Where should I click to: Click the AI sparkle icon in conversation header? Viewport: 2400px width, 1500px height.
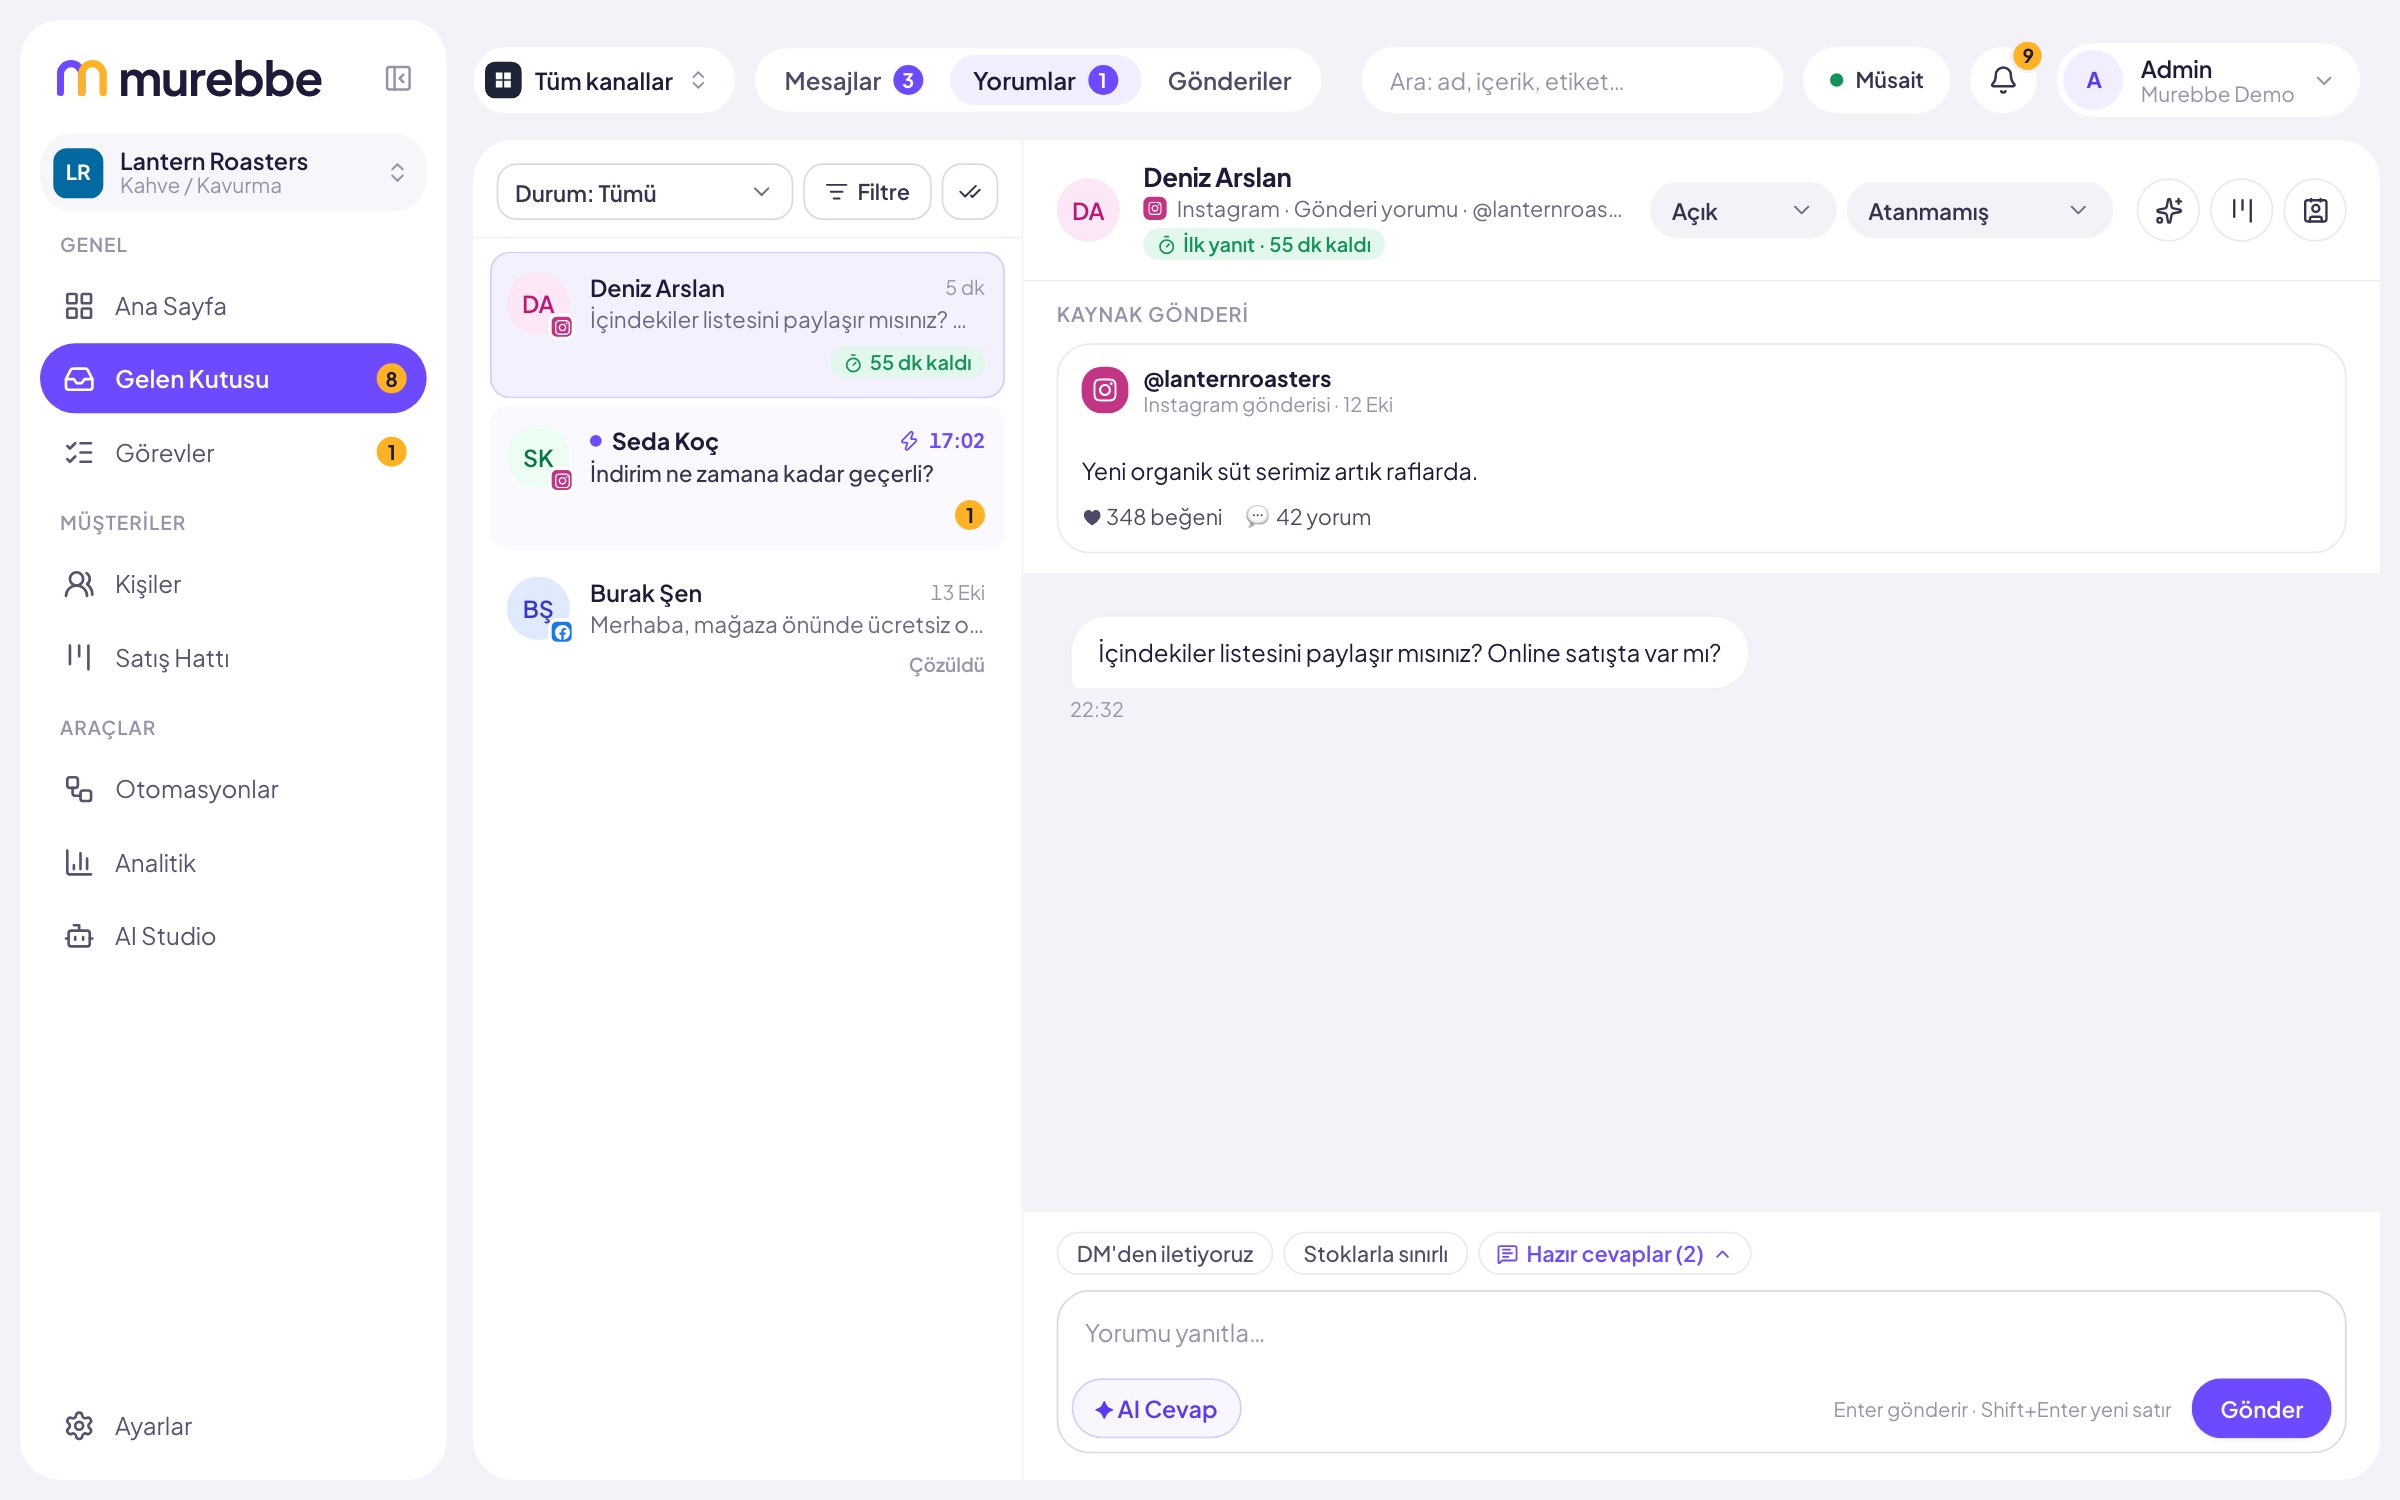(x=2168, y=211)
